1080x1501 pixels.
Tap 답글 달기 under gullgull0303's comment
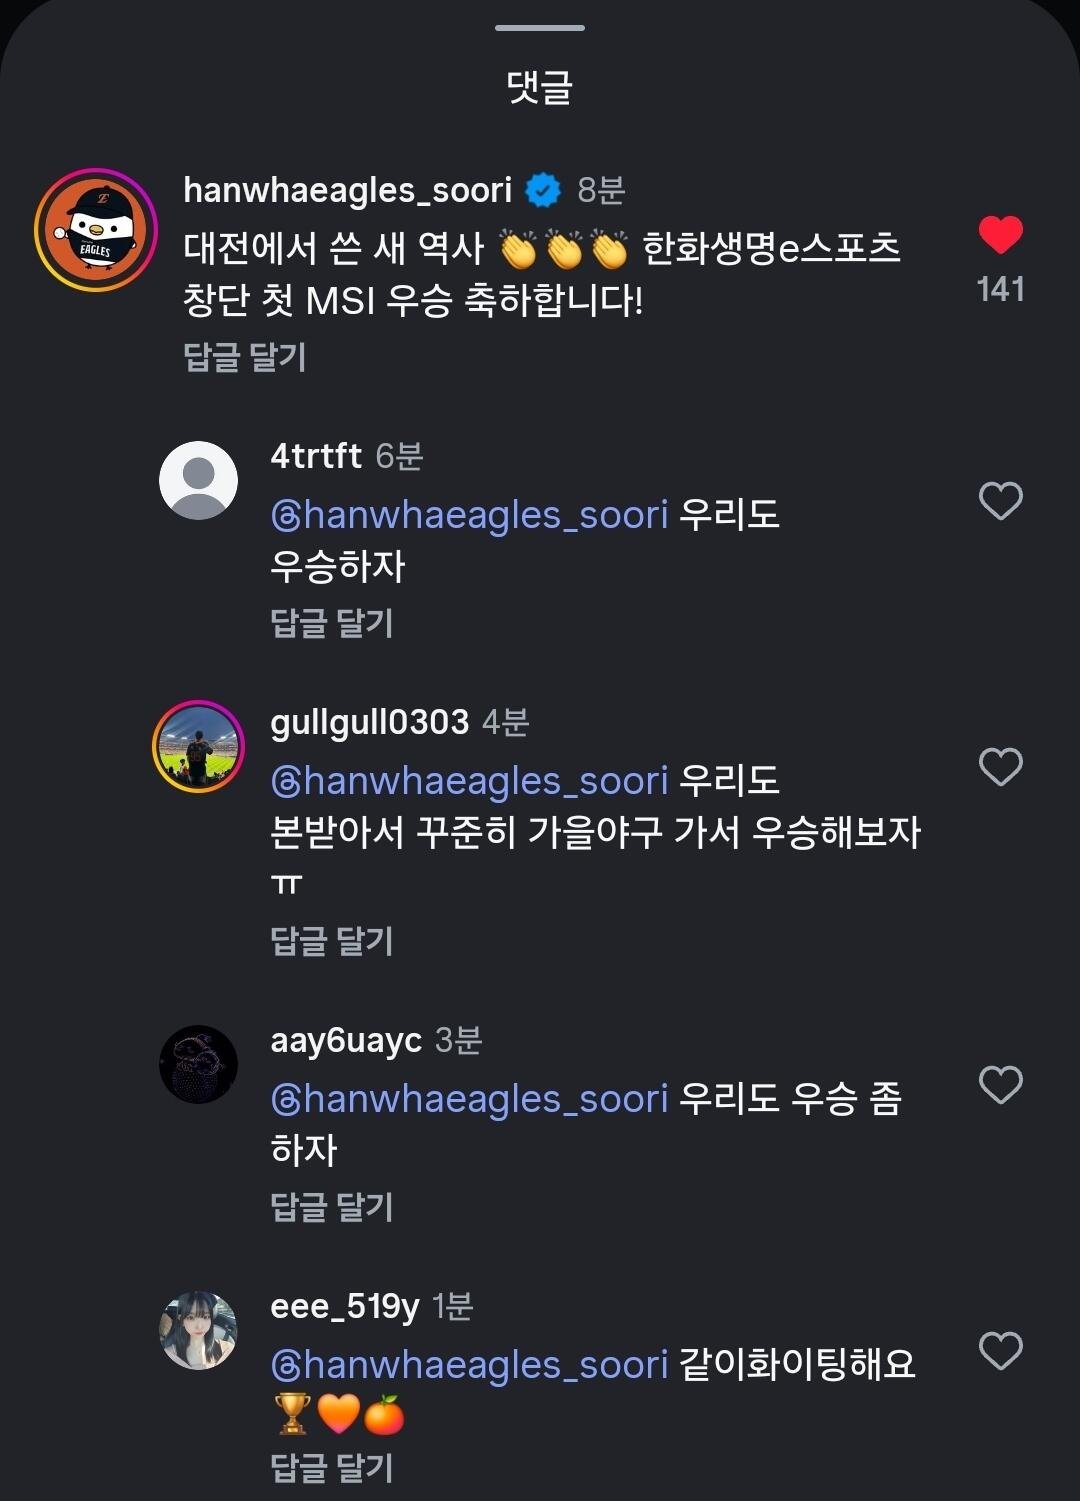click(332, 941)
